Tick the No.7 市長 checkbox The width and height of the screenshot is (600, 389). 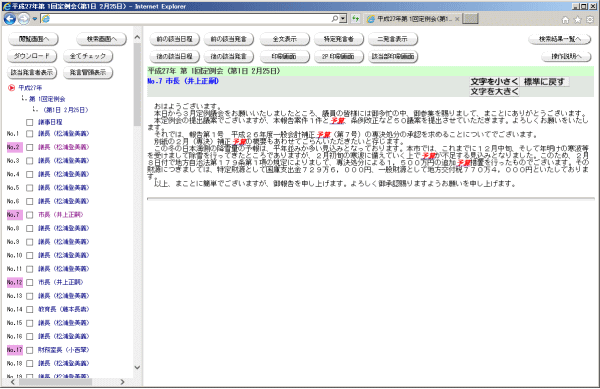pyautogui.click(x=29, y=215)
